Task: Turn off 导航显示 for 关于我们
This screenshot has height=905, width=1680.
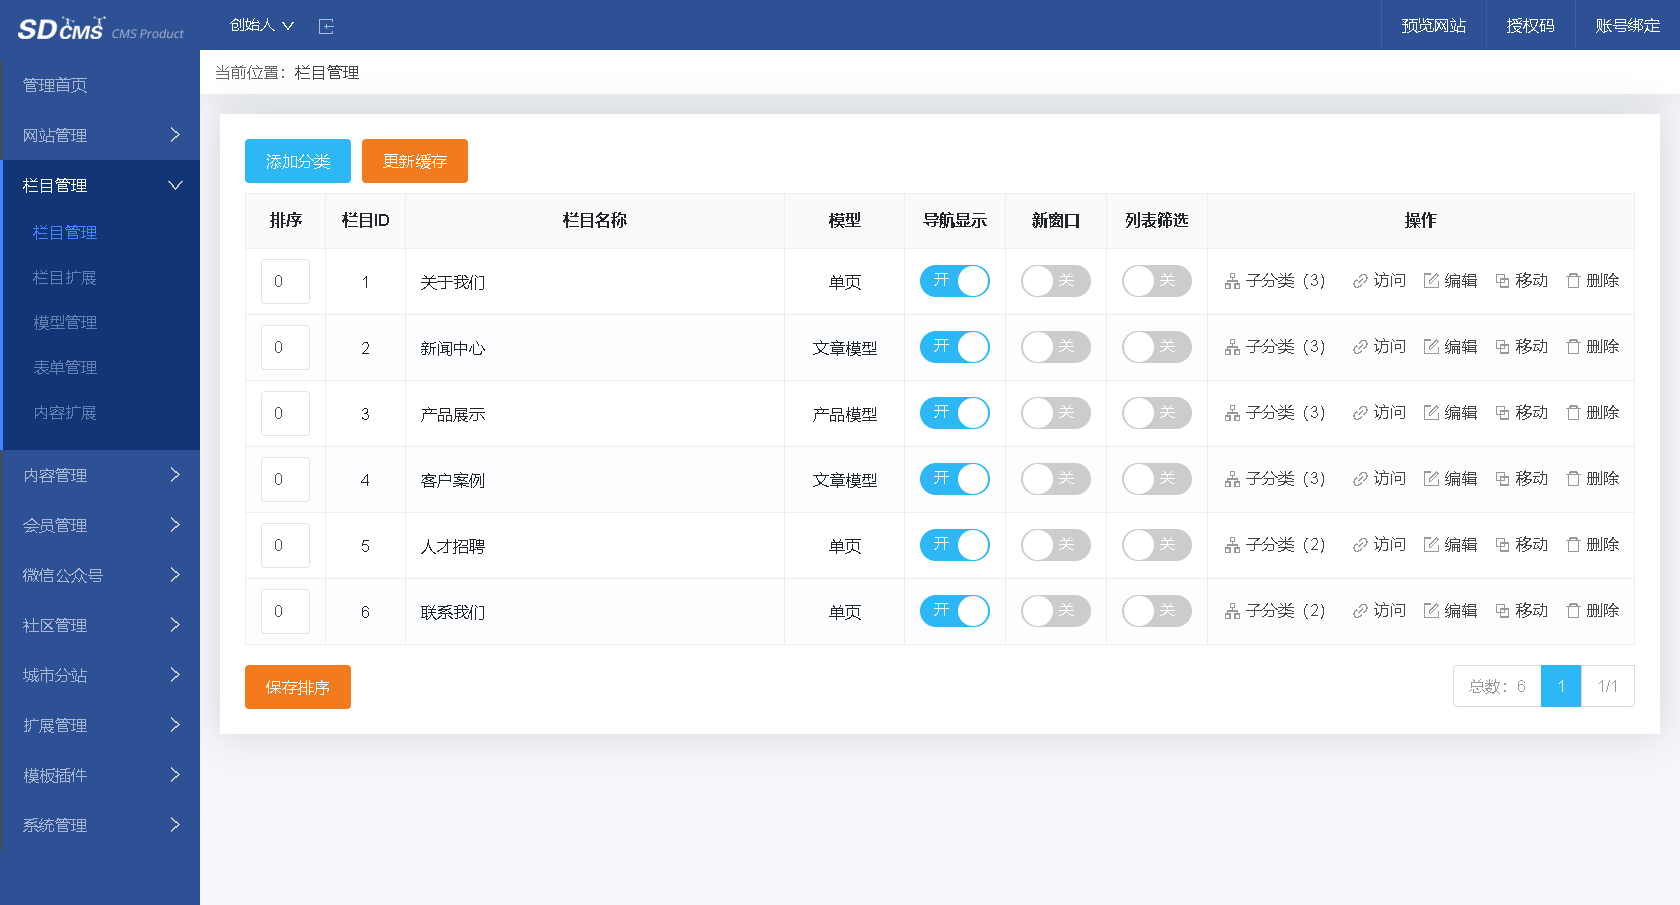Action: 954,281
